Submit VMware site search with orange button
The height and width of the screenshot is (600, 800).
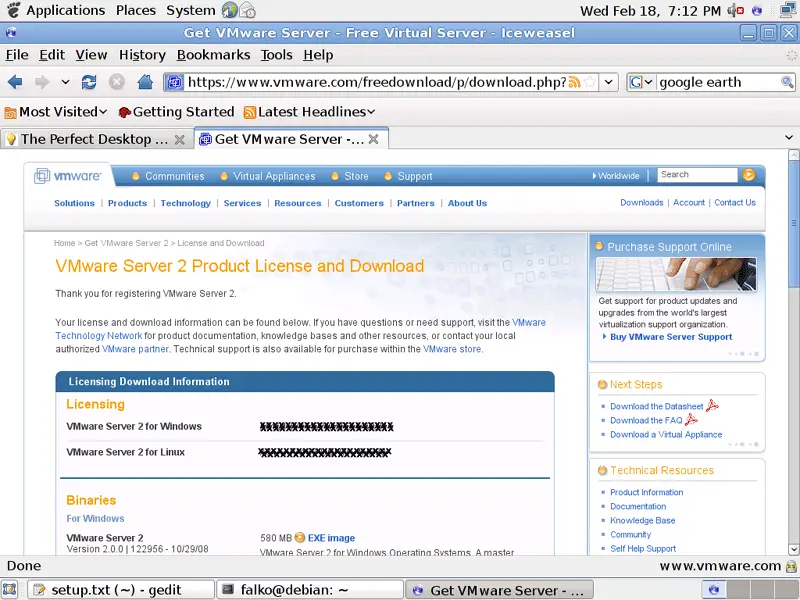[x=748, y=175]
